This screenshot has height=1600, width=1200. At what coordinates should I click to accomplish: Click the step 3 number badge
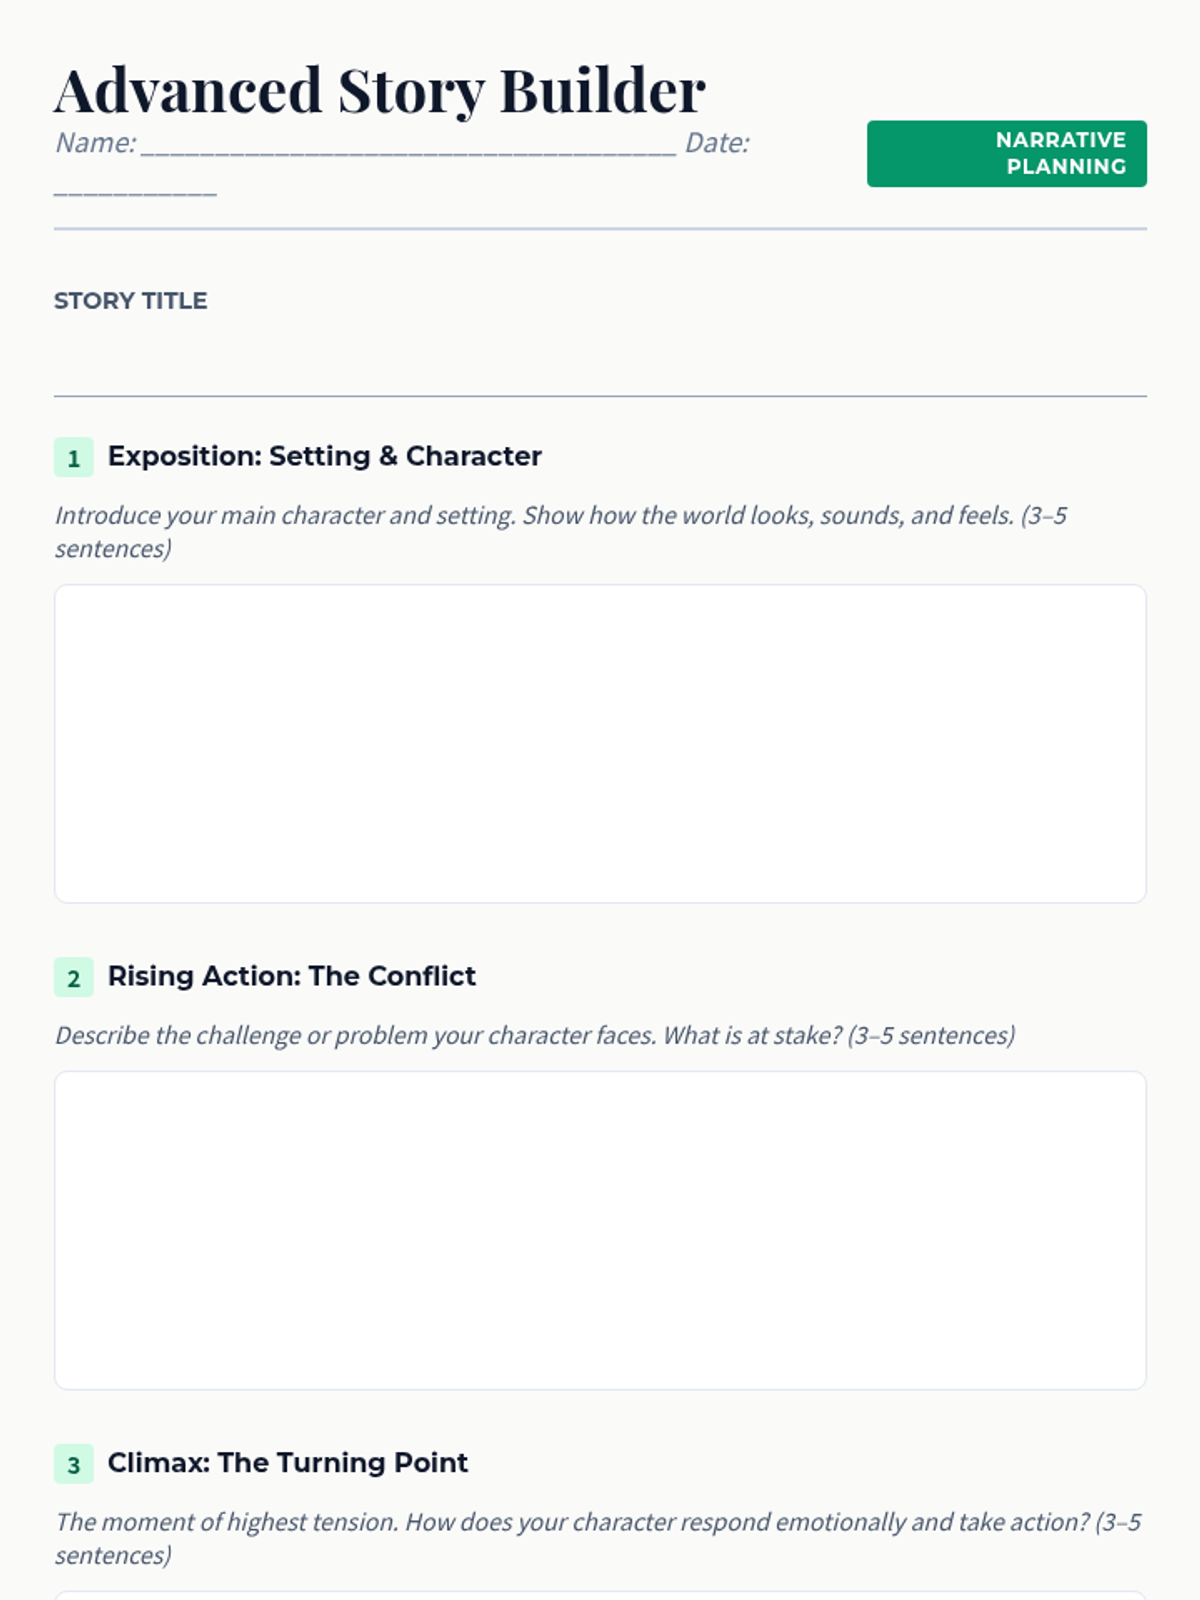click(x=73, y=1465)
